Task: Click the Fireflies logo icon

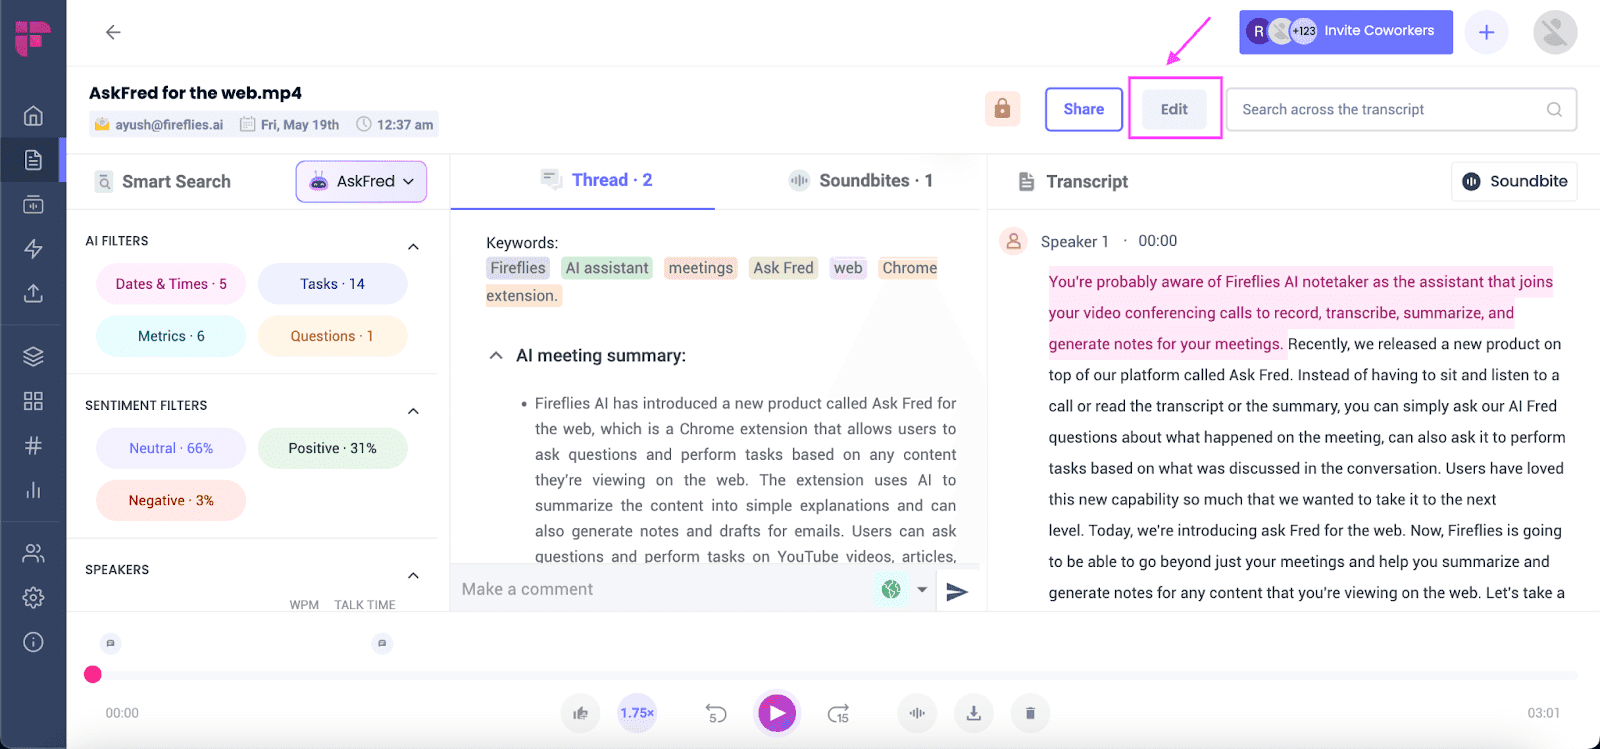Action: coord(32,37)
